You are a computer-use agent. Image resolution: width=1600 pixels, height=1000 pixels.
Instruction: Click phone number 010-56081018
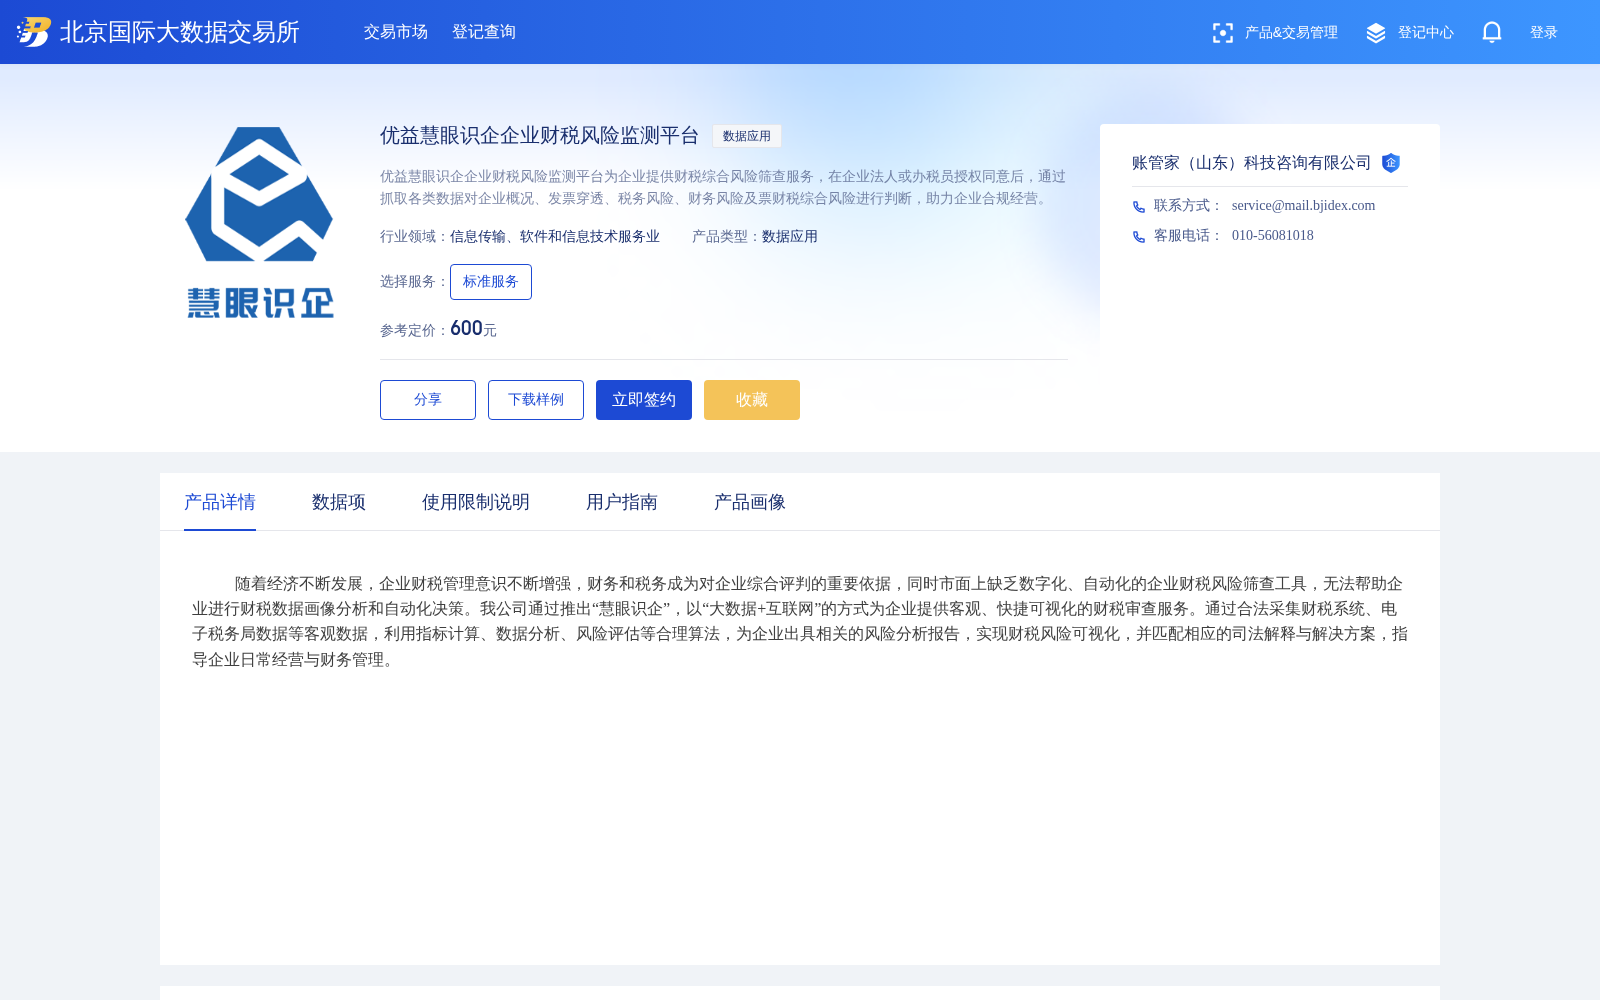[1273, 236]
